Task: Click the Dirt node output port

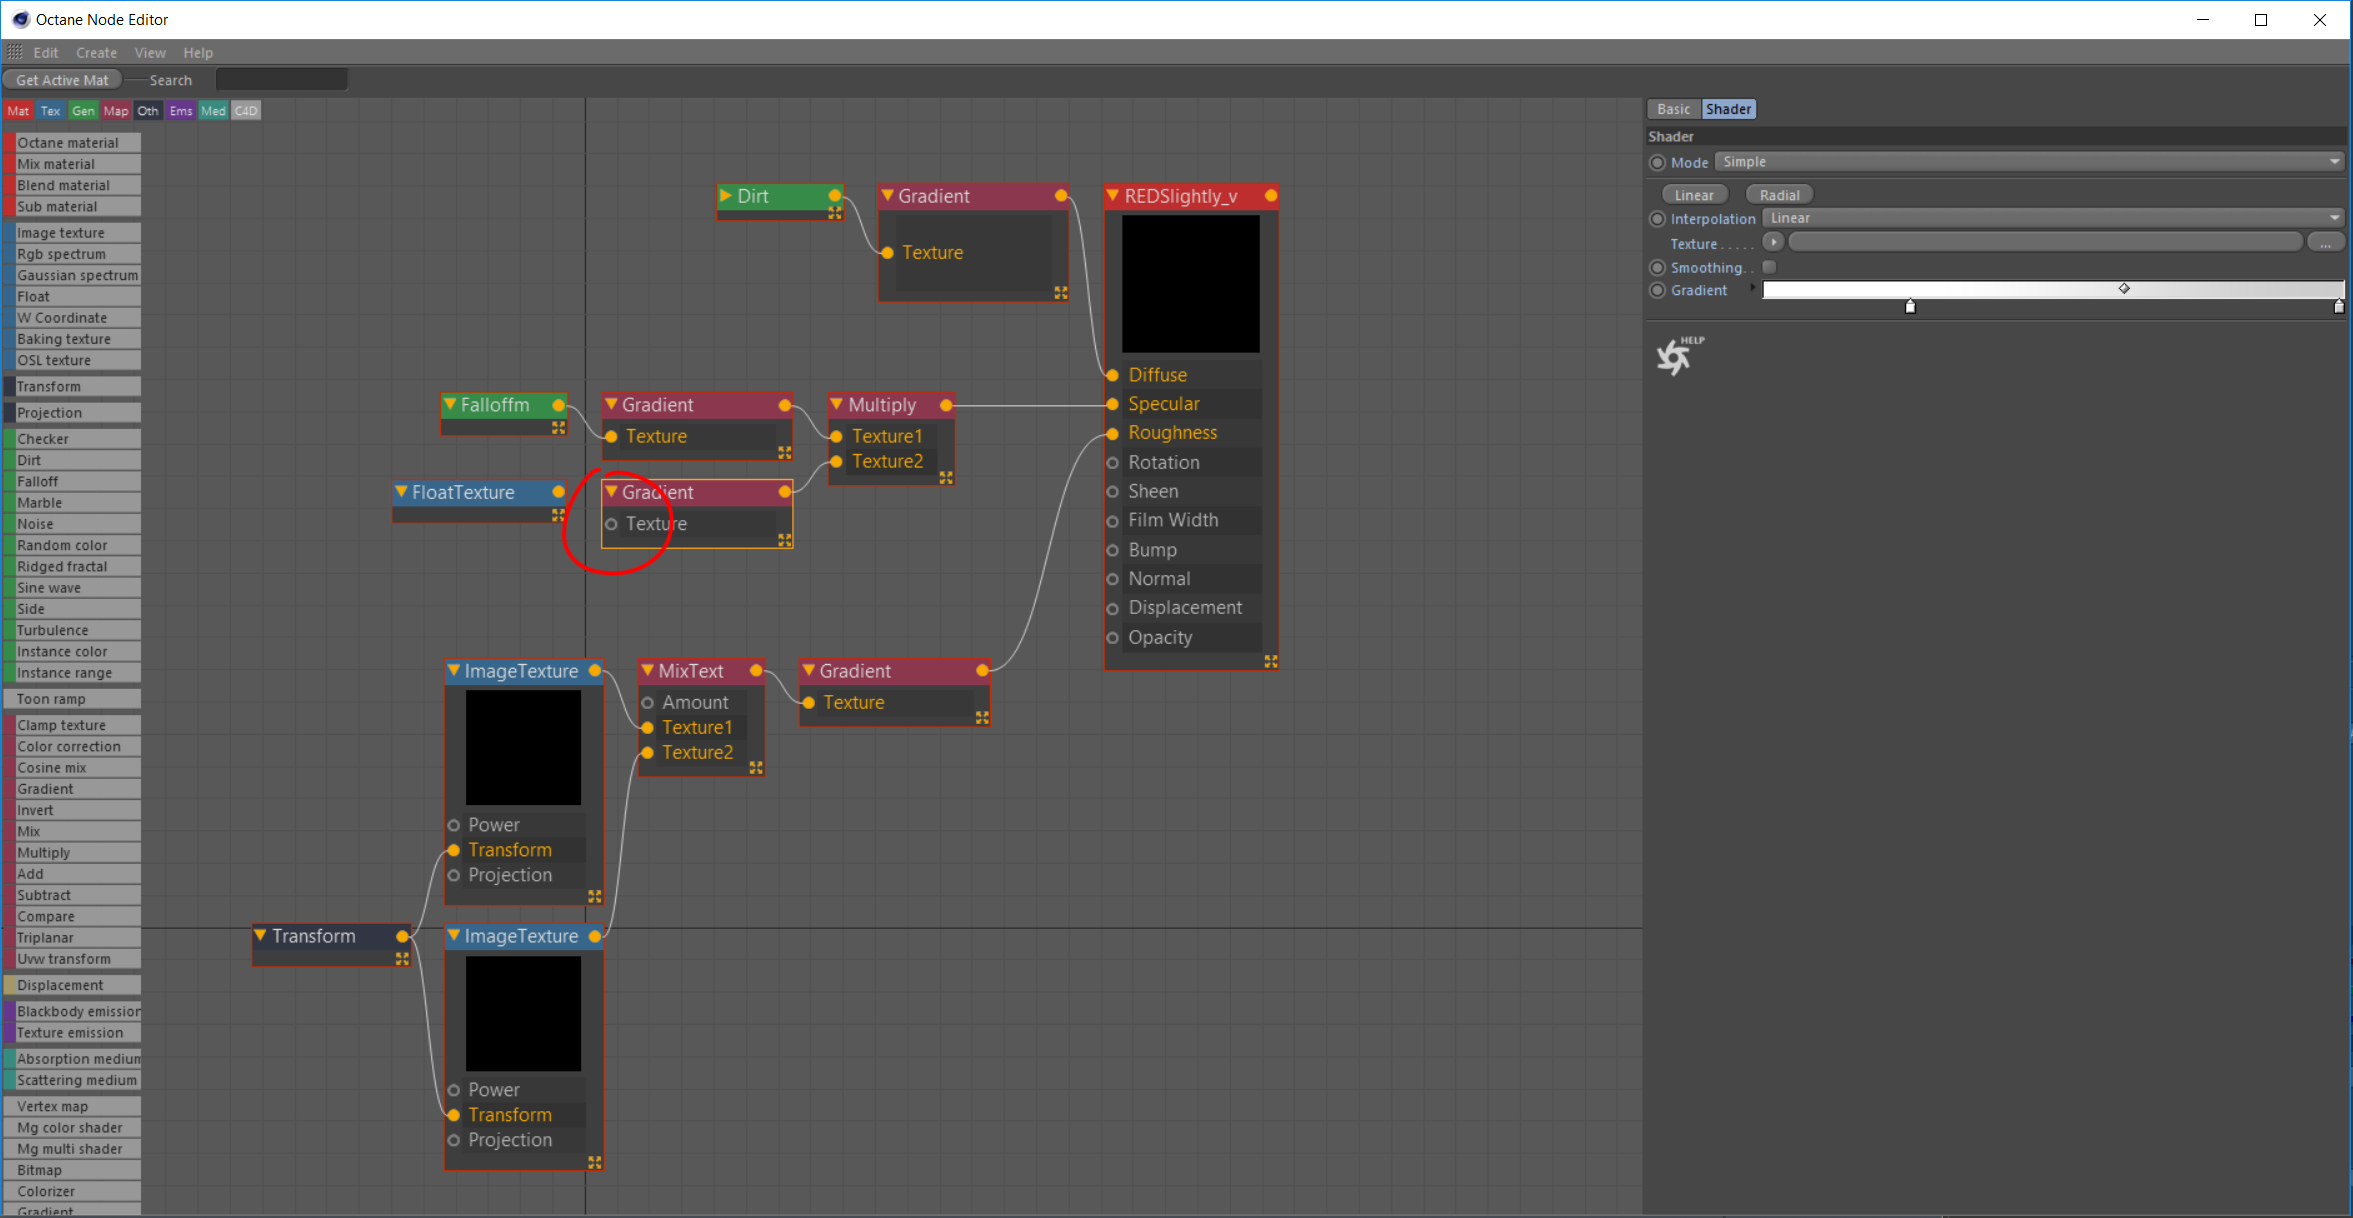Action: click(835, 196)
